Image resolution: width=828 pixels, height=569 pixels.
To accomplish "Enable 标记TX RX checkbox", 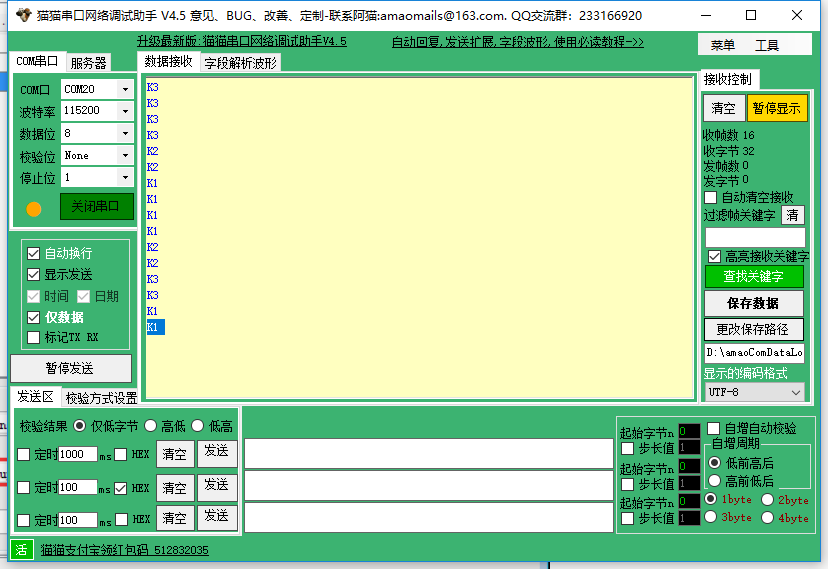I will click(x=33, y=337).
